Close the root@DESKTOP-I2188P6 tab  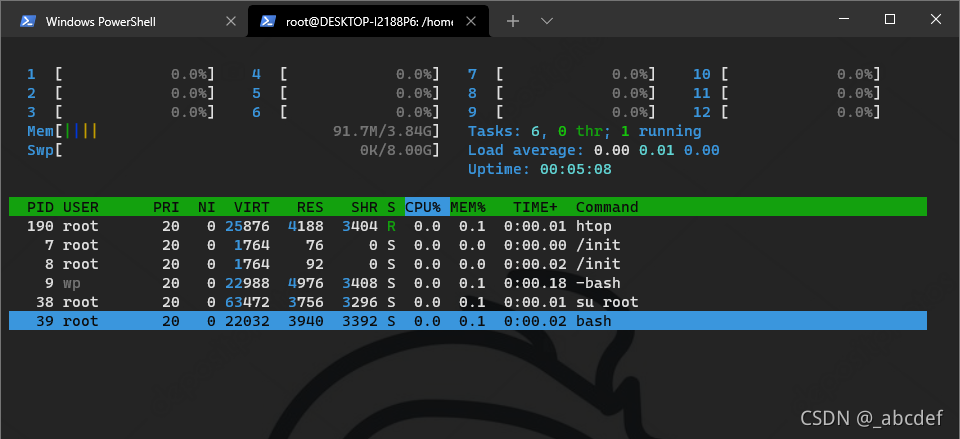pos(471,21)
